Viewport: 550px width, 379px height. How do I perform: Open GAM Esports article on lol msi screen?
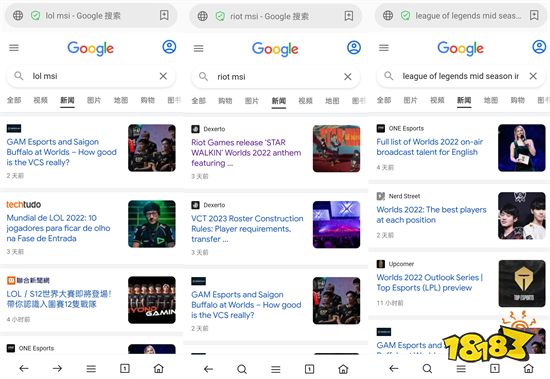pyautogui.click(x=61, y=152)
